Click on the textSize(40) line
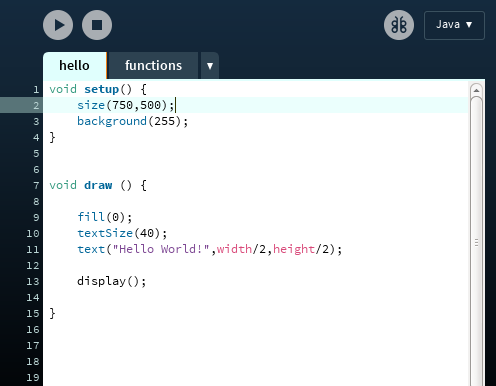 click(122, 233)
